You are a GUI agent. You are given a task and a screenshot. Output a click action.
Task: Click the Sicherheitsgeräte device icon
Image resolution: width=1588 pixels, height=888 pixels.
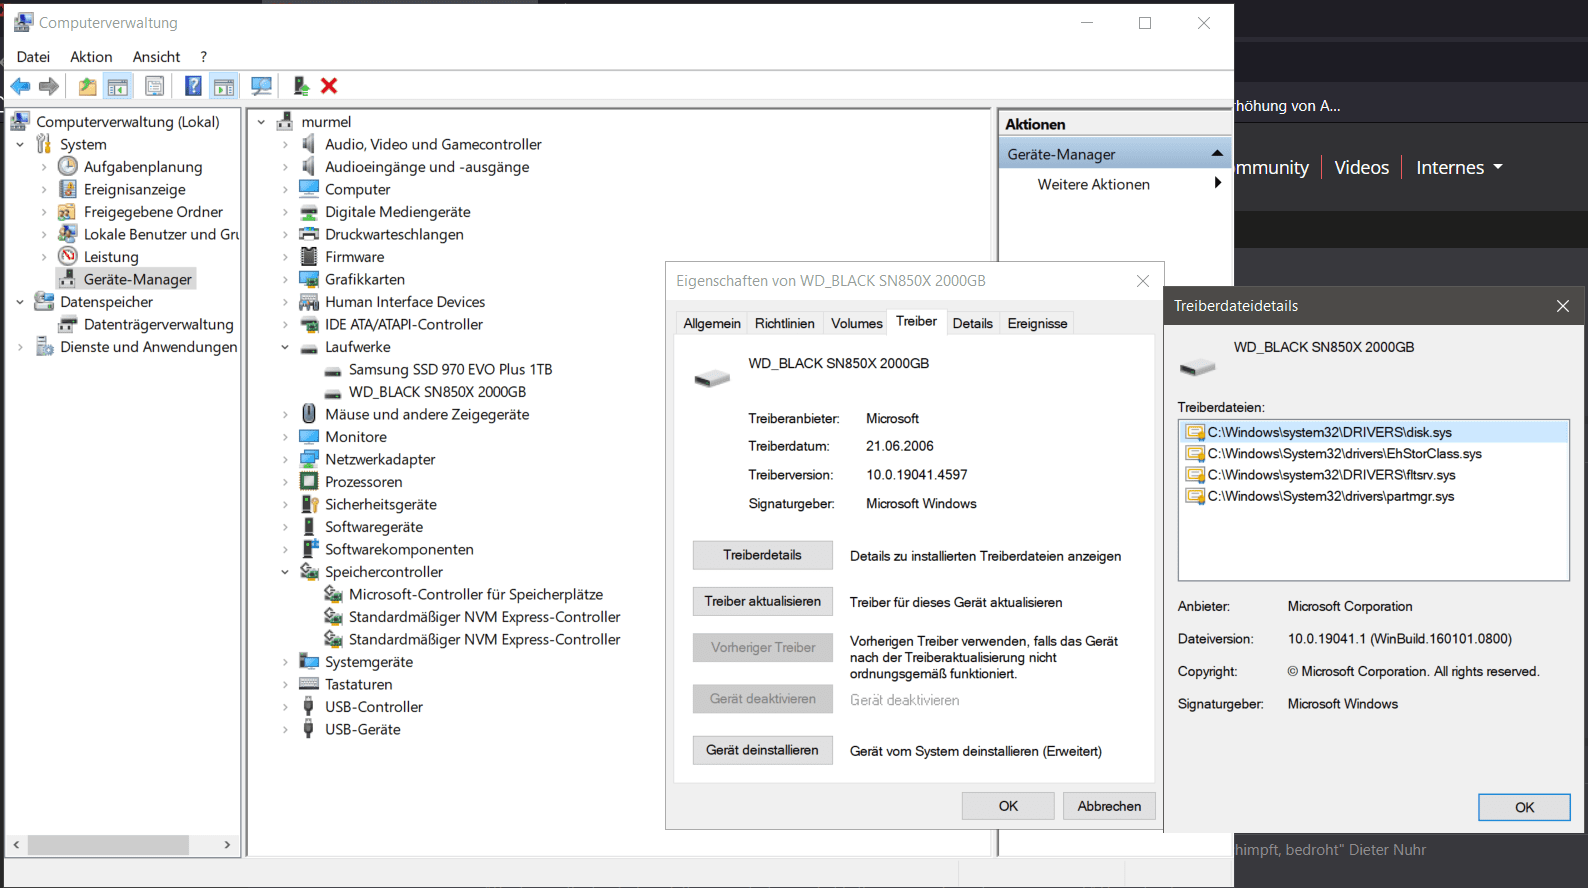point(309,504)
